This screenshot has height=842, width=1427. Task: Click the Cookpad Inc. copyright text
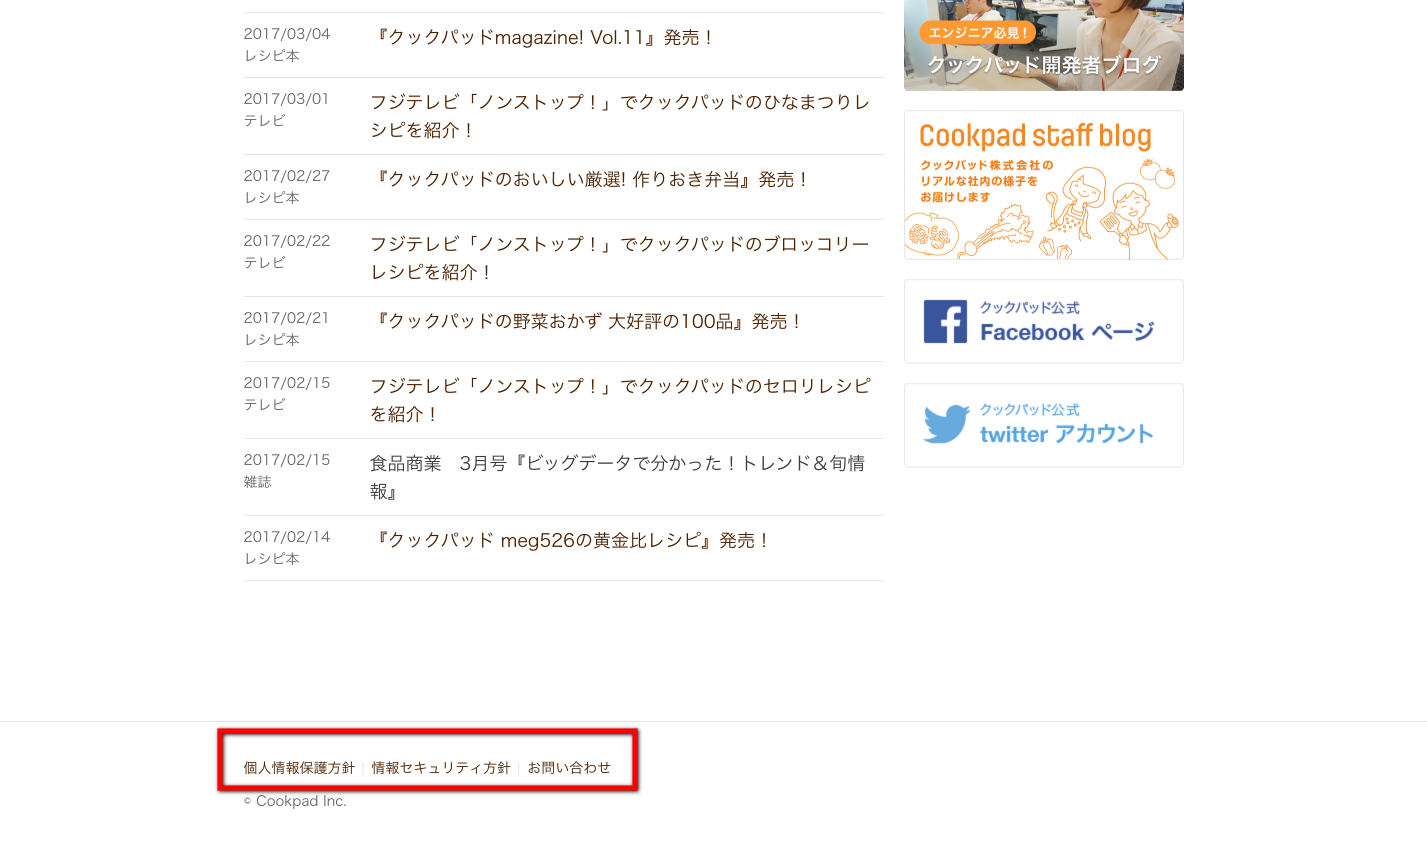click(295, 801)
